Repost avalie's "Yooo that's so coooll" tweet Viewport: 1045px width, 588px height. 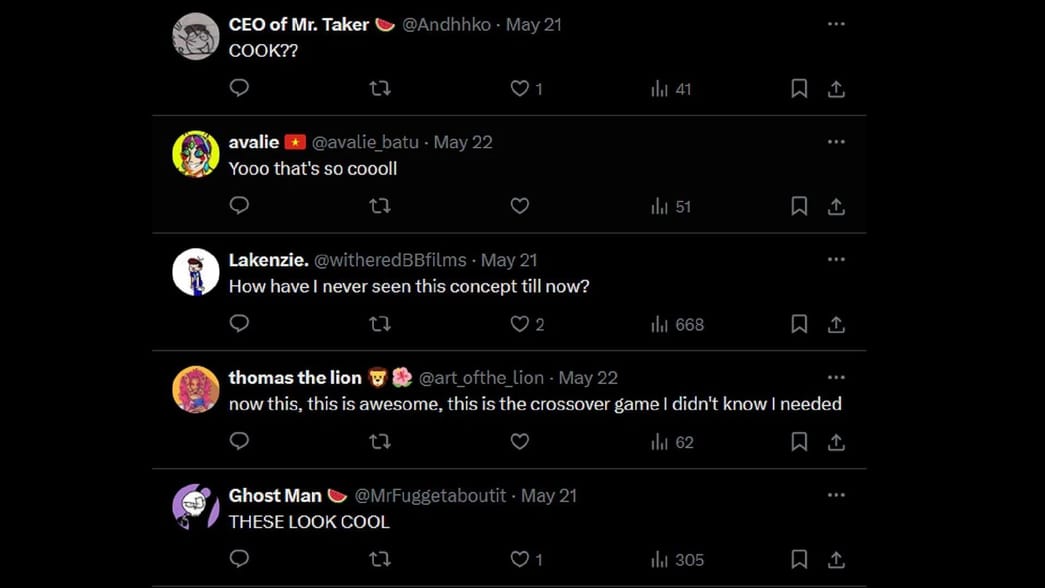[380, 206]
